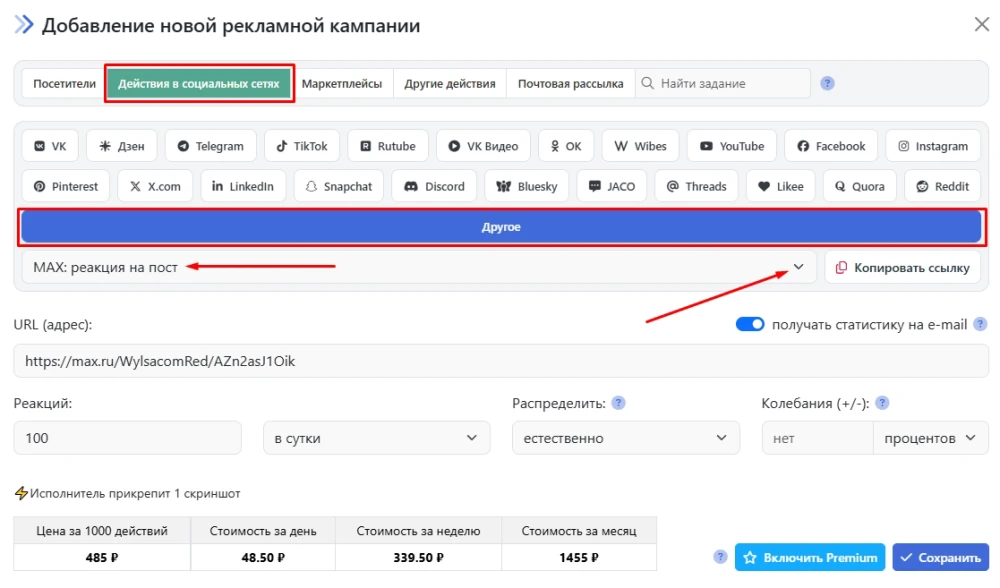Choose the Pinterest platform
The width and height of the screenshot is (1000, 588).
[x=65, y=185]
